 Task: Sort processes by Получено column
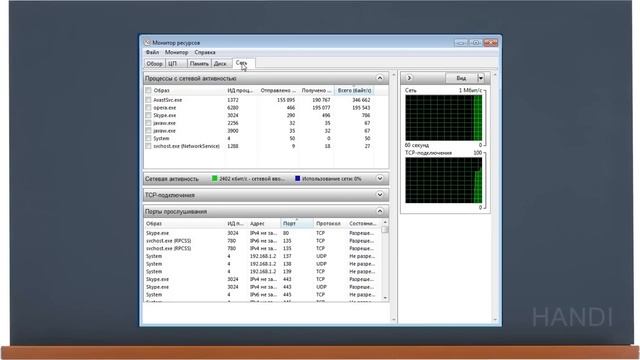click(x=316, y=90)
